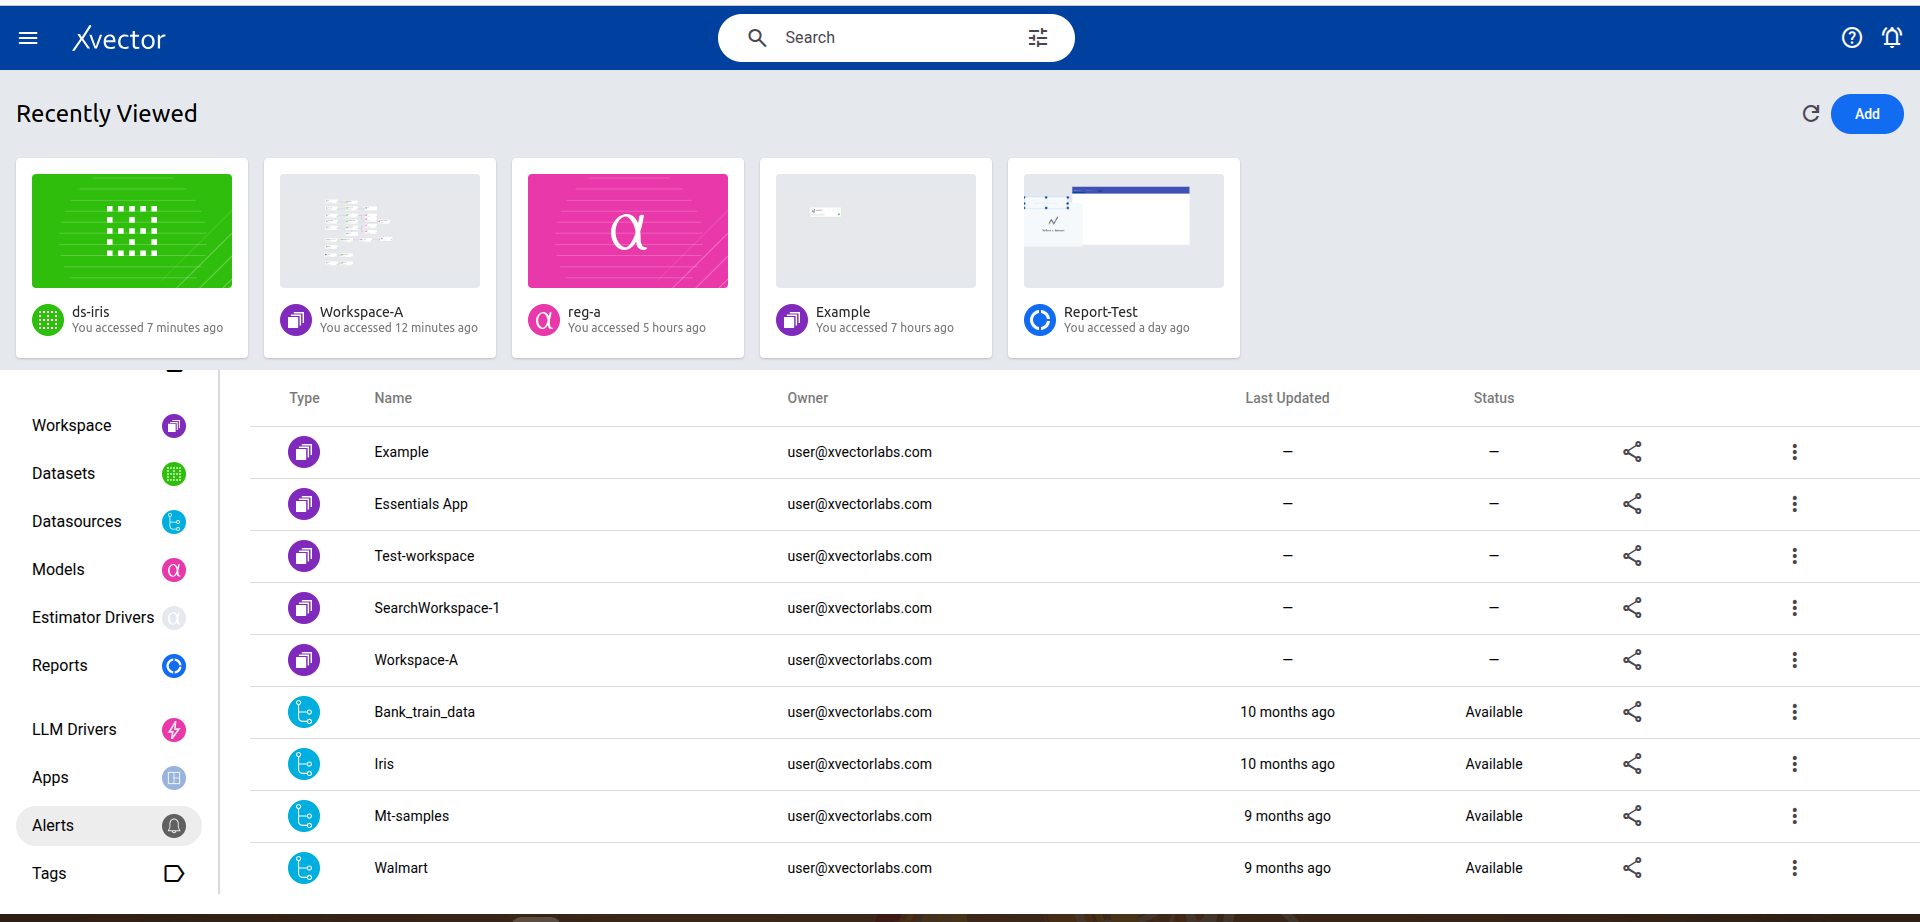Screen dimensions: 1920x922
Task: Click the Status column header
Action: [x=1494, y=398]
